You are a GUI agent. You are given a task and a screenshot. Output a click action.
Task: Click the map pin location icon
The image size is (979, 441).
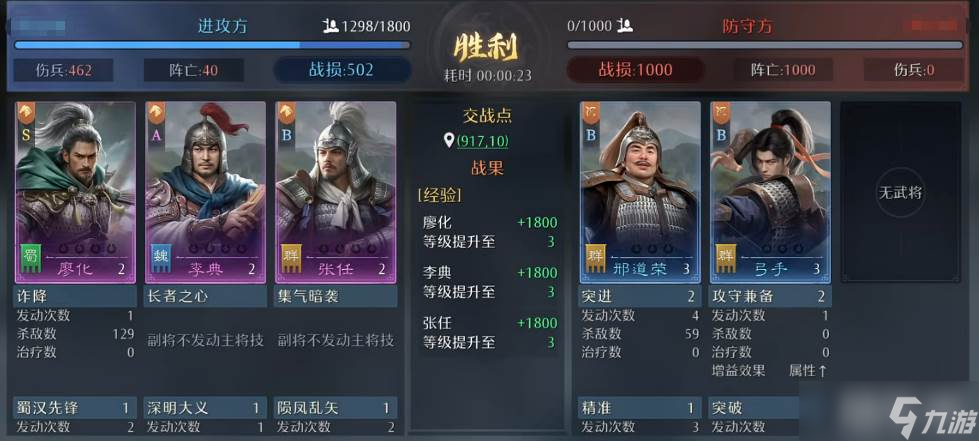(448, 141)
